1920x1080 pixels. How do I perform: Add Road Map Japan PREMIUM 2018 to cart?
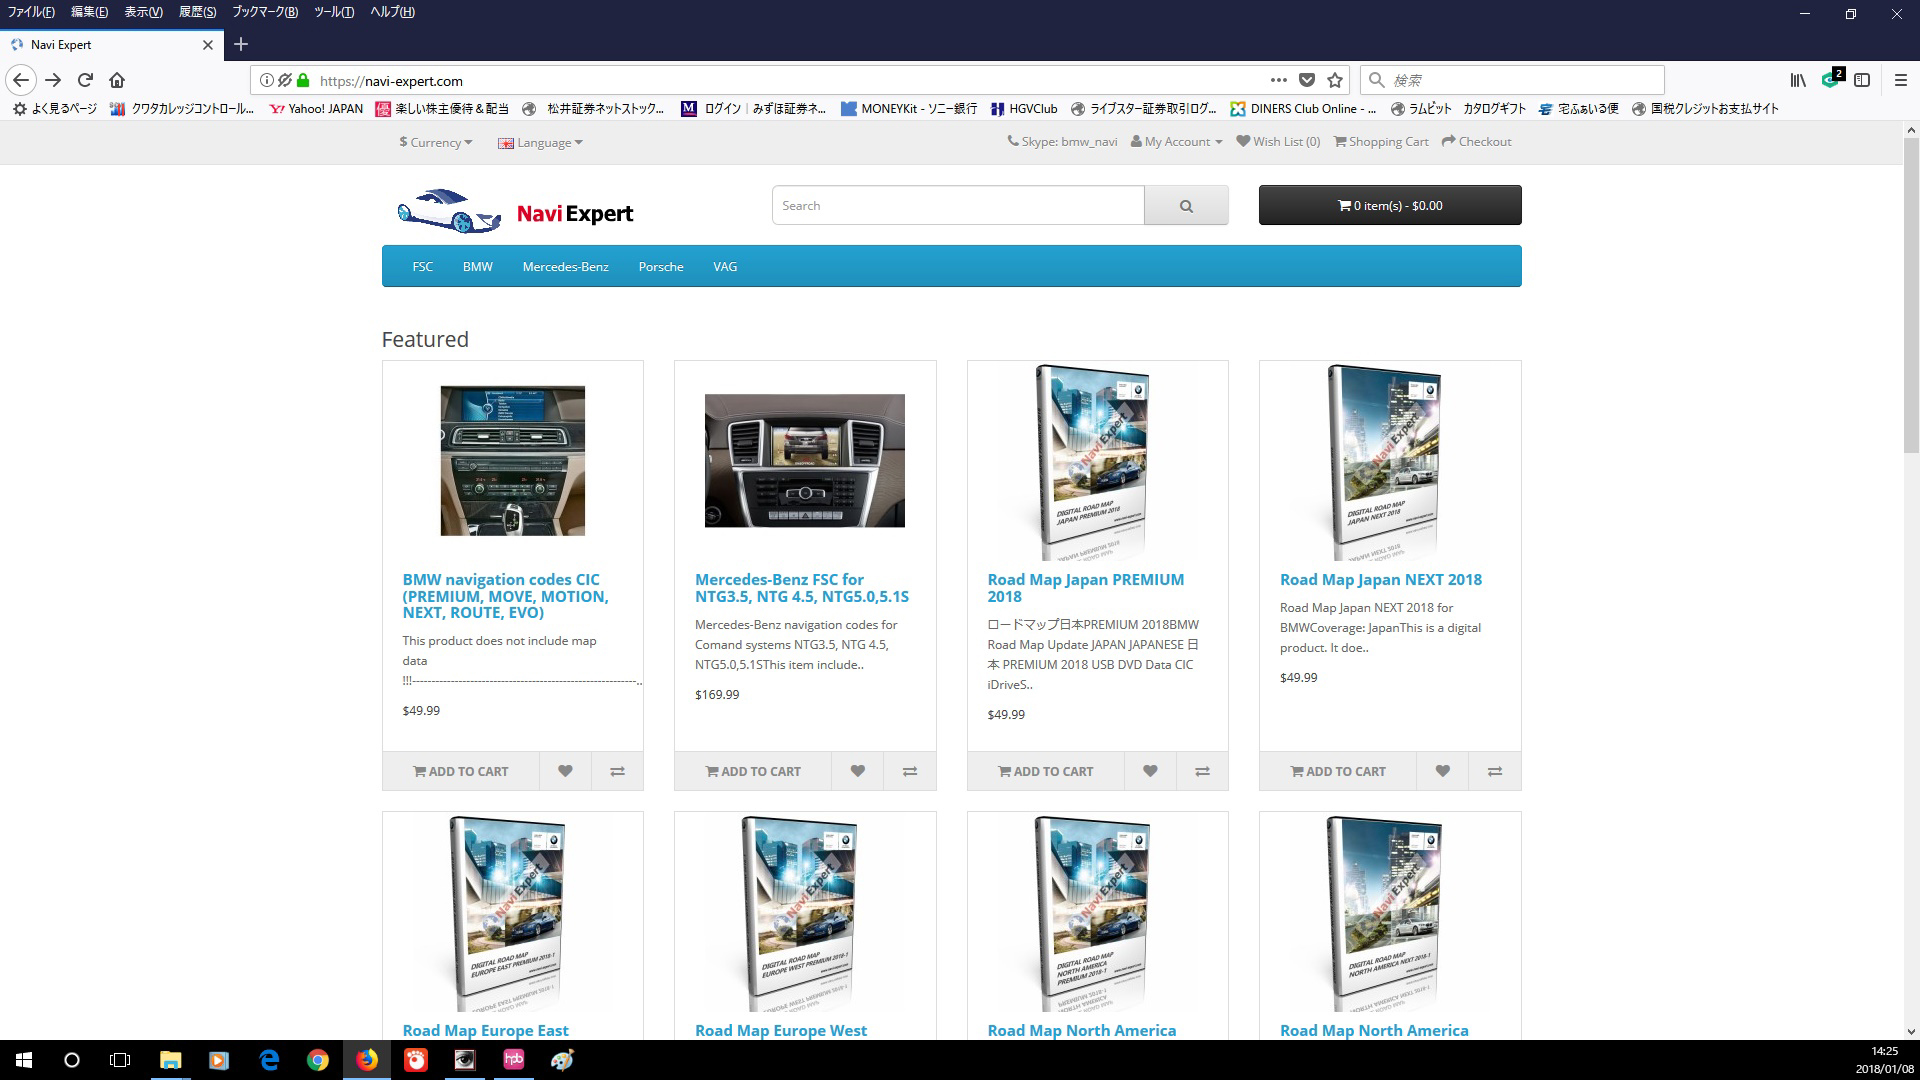[x=1046, y=771]
